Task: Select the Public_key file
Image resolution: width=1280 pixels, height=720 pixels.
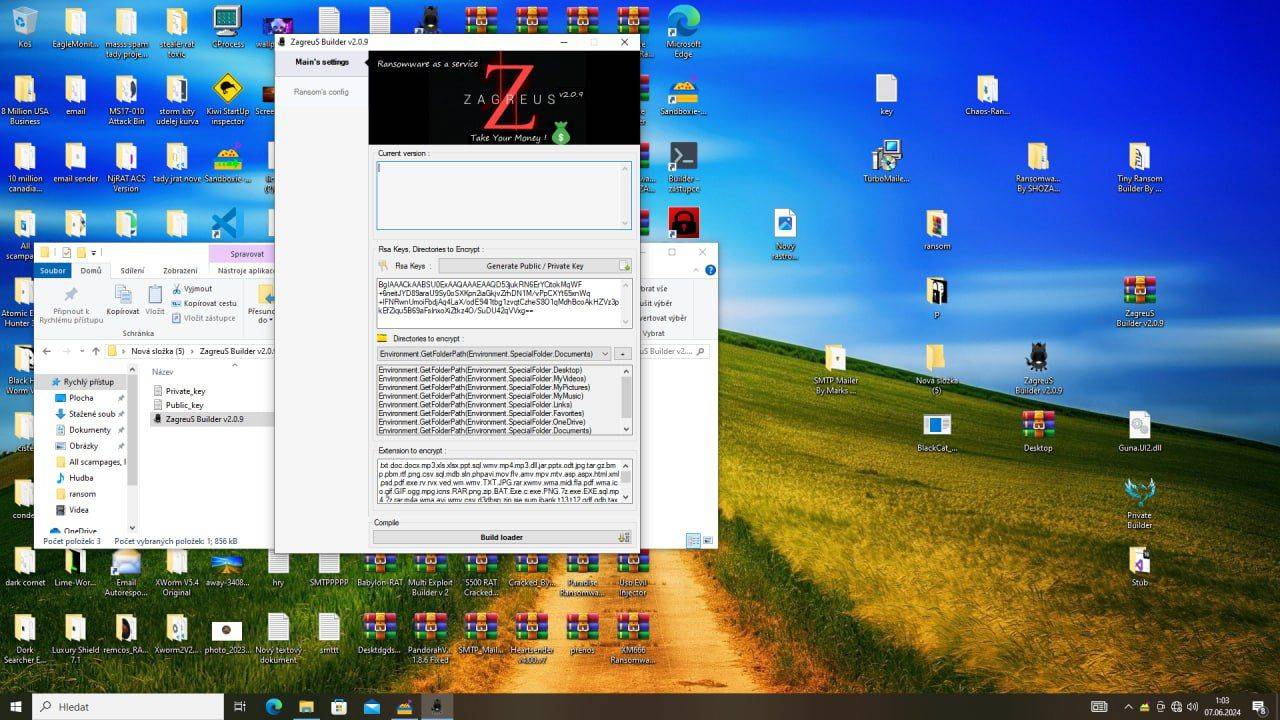Action: point(178,405)
